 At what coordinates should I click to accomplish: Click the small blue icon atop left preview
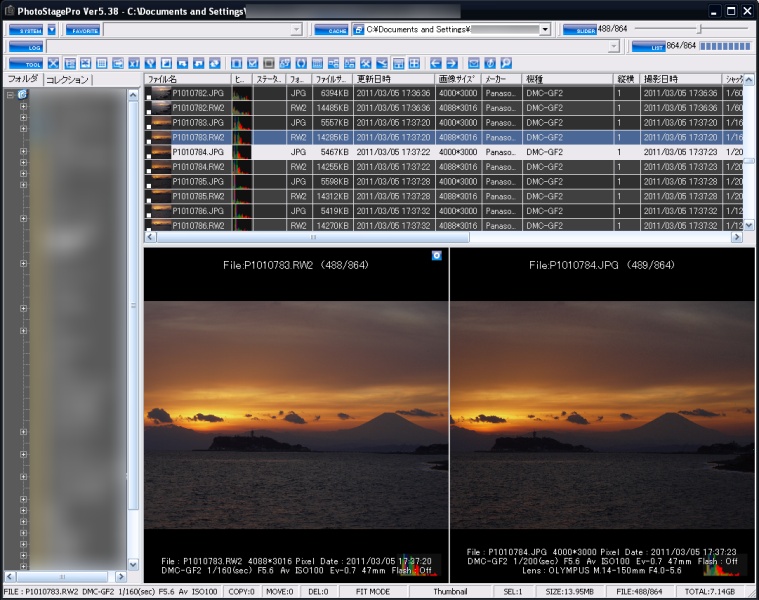[437, 255]
